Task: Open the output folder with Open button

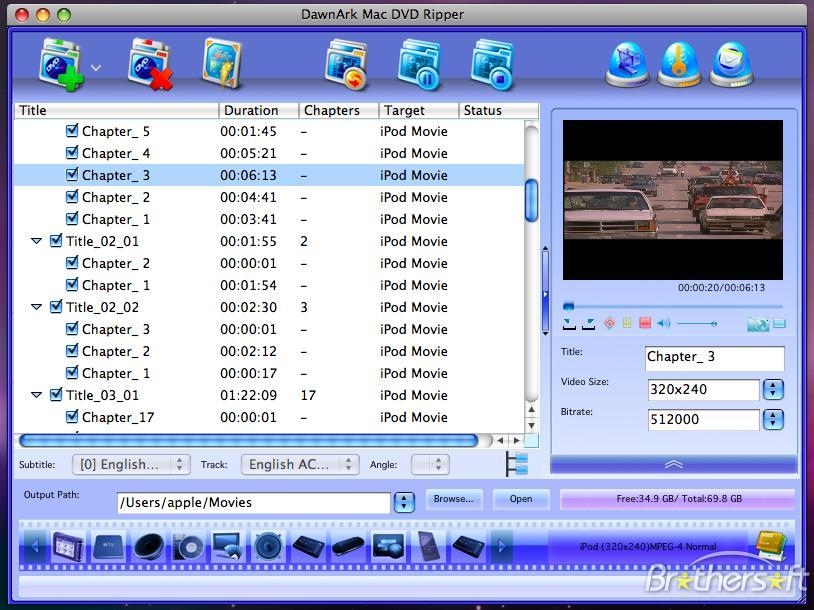Action: click(521, 499)
